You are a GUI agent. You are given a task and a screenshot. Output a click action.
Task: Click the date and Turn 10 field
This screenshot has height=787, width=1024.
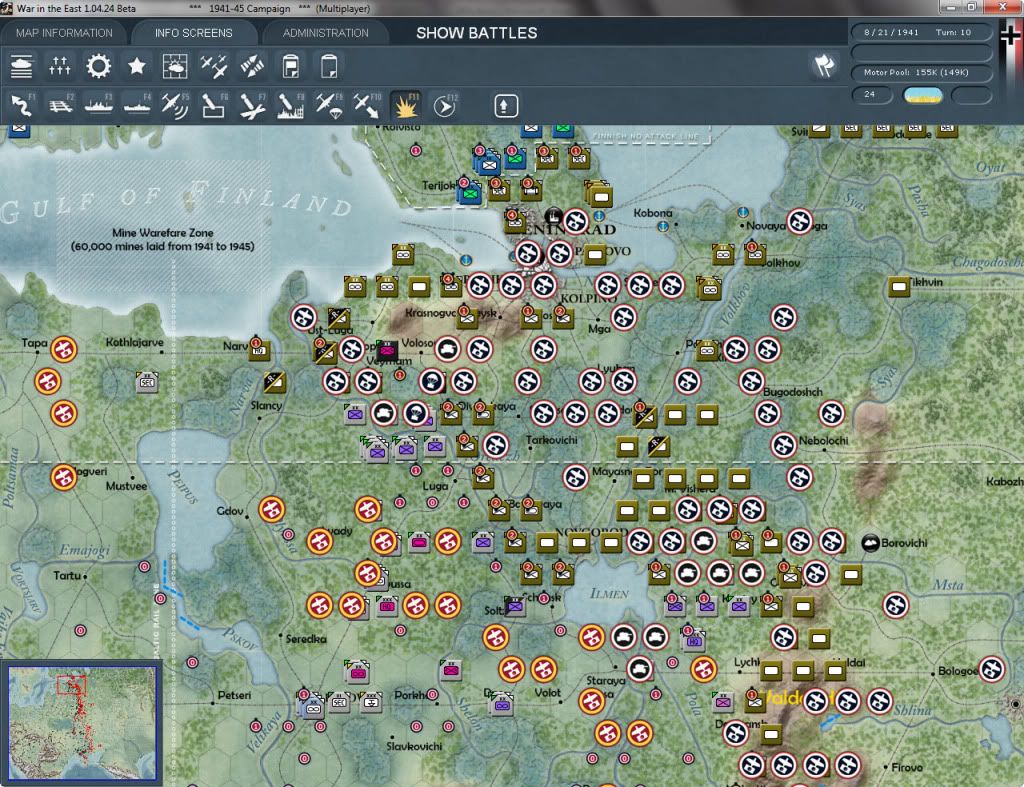click(x=921, y=32)
